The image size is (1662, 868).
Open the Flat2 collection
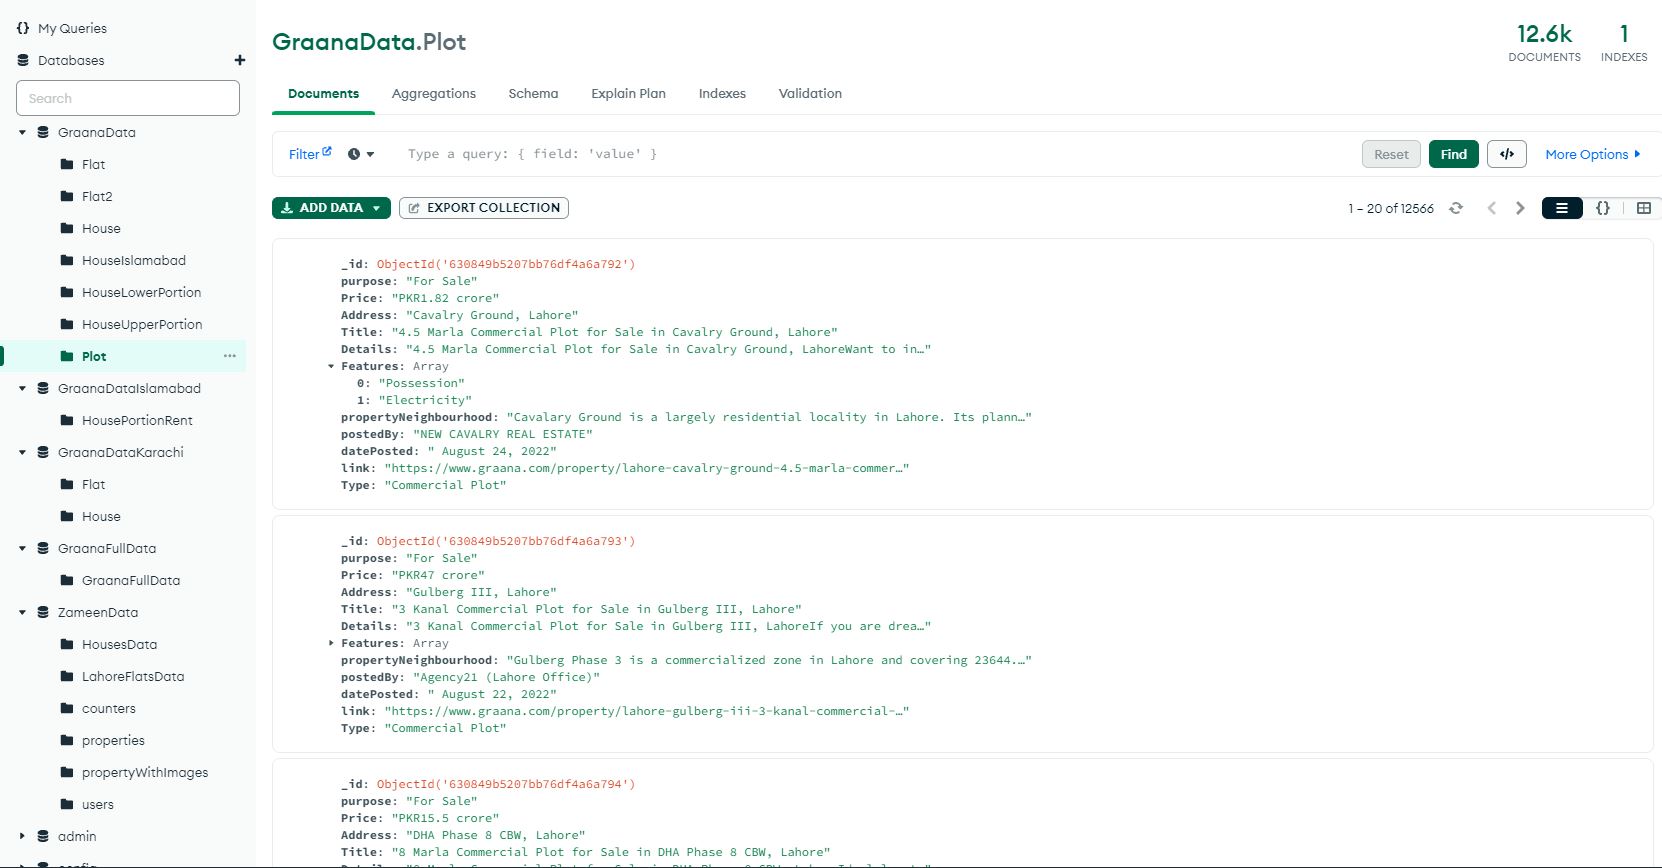click(x=97, y=196)
